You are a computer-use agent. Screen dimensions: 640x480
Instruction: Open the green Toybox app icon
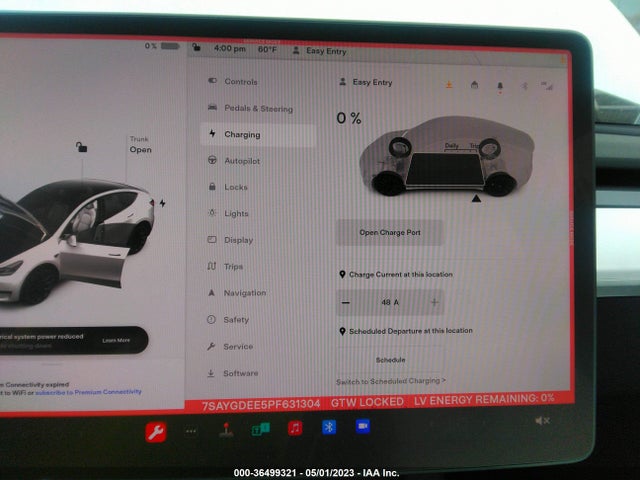point(260,429)
